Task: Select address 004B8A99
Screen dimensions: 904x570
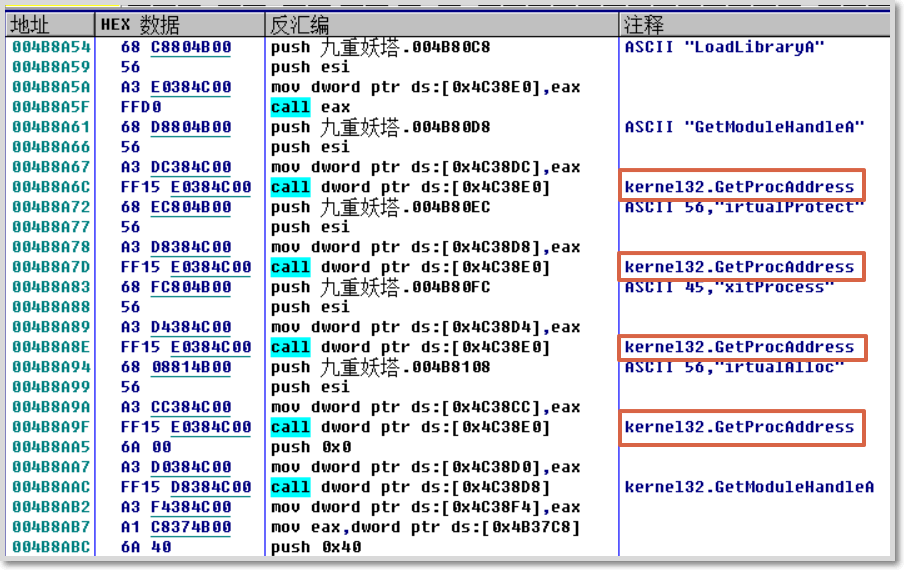Action: pos(51,387)
